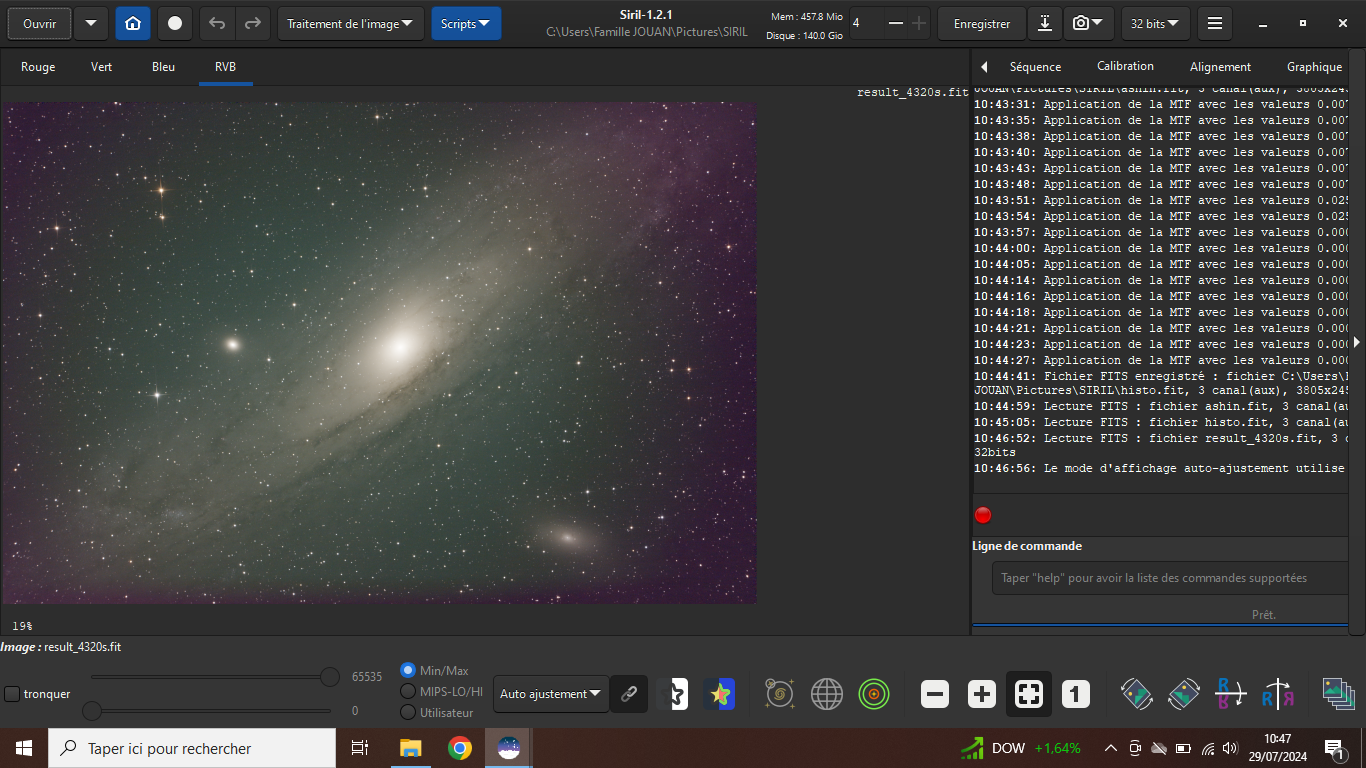The height and width of the screenshot is (768, 1366).
Task: Open the Calibration tab
Action: coord(1126,67)
